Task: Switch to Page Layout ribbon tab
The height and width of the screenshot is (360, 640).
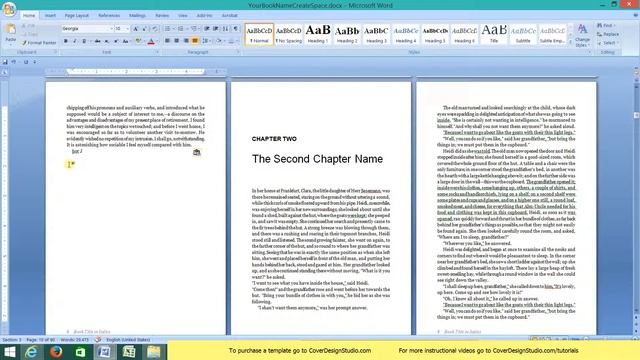Action: (x=77, y=16)
